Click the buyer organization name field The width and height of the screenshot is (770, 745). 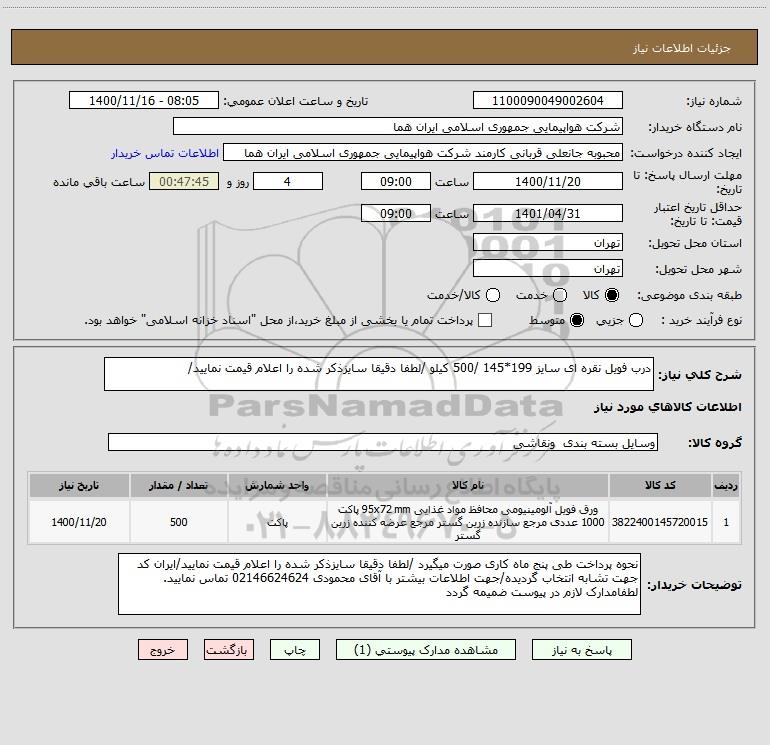point(398,126)
